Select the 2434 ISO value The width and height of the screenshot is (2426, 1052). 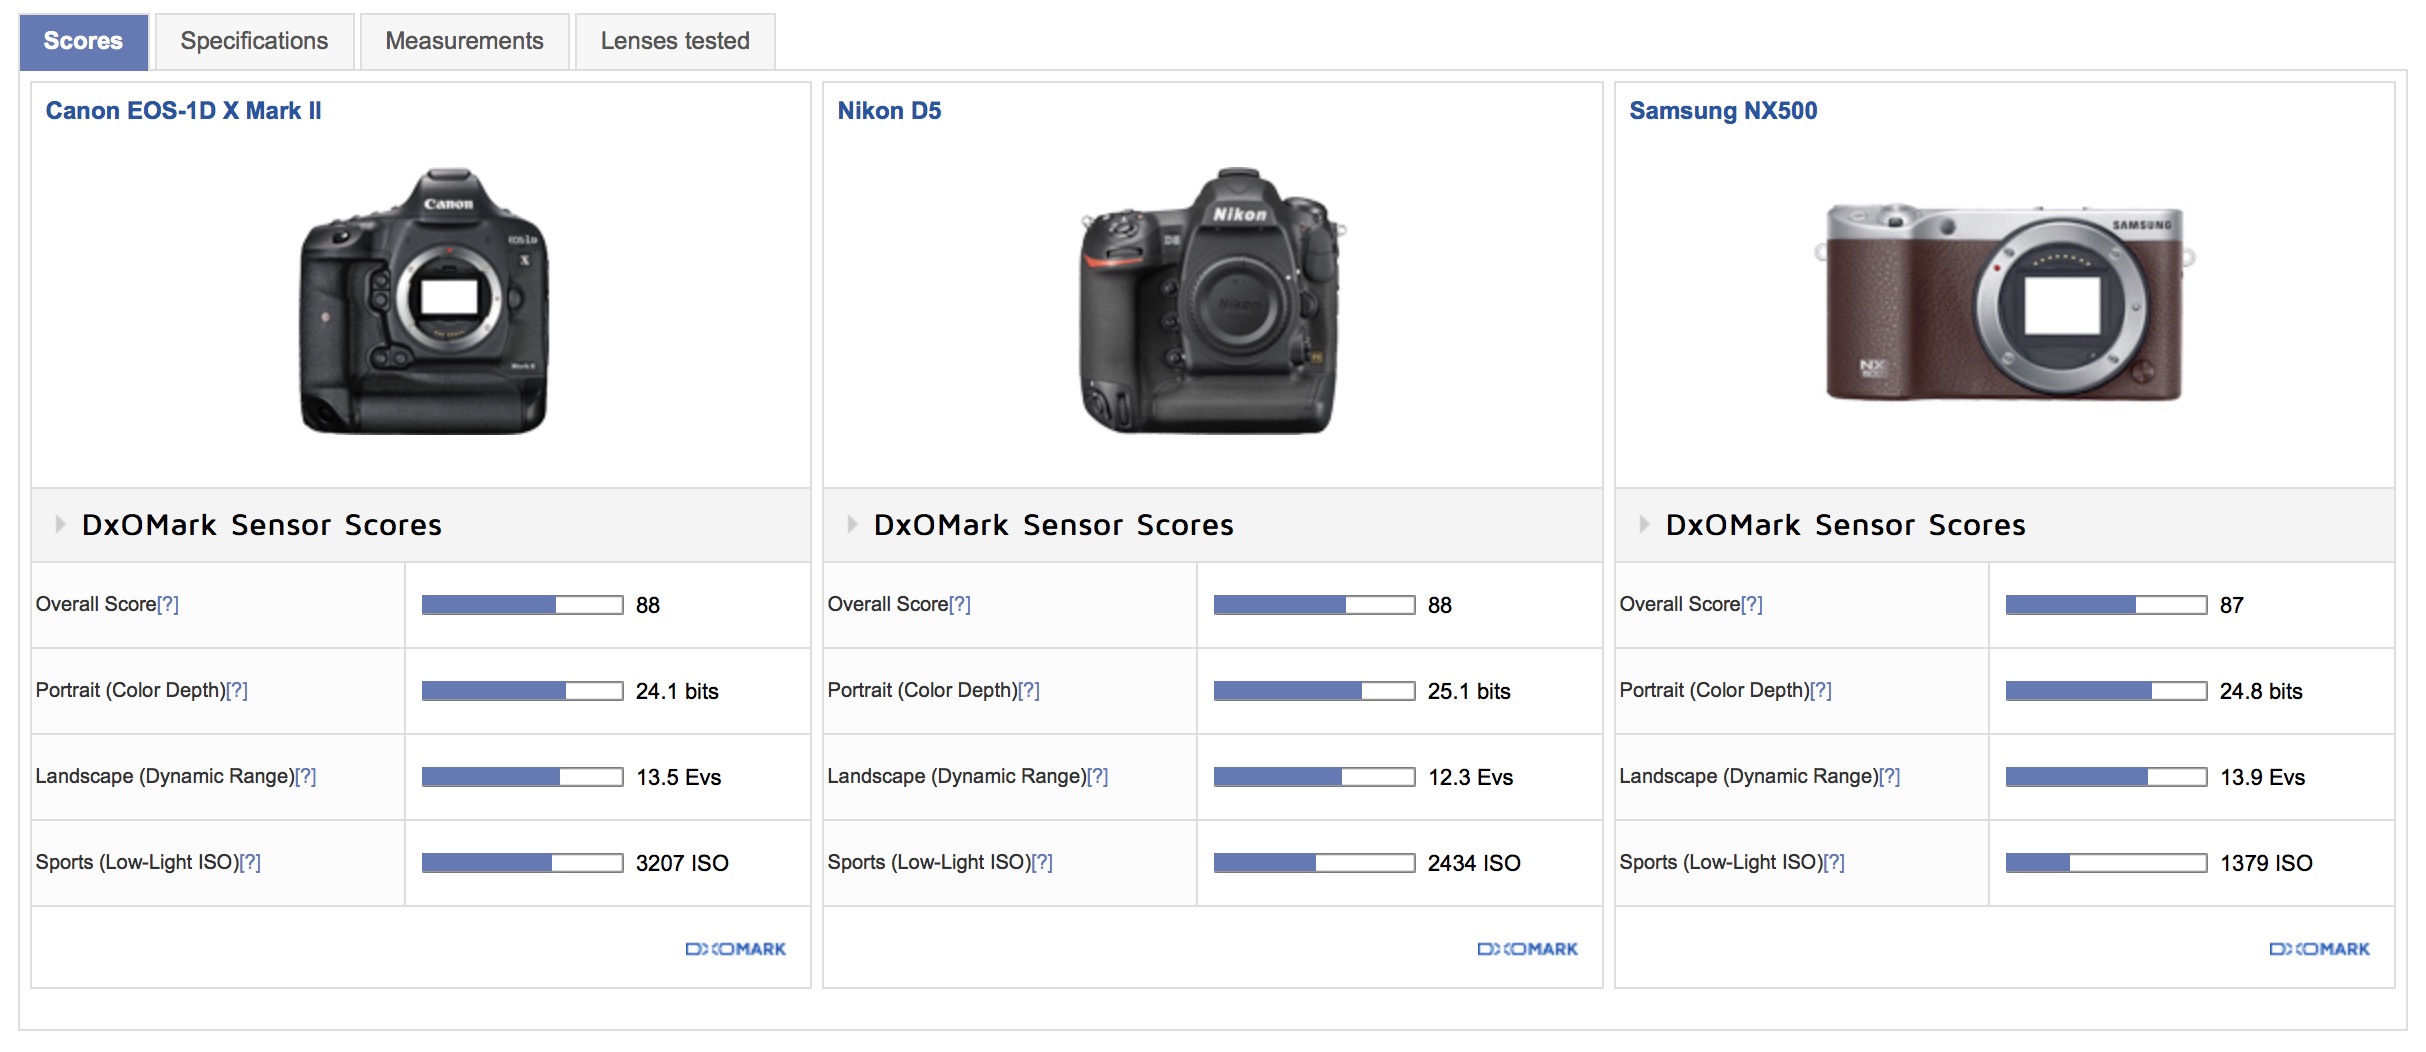pyautogui.click(x=1474, y=863)
